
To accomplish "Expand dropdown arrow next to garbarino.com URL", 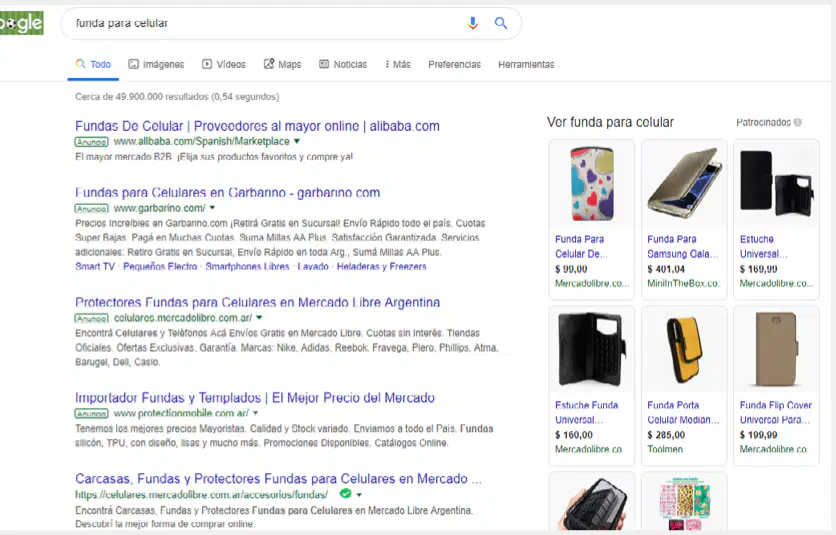I will tap(212, 208).
